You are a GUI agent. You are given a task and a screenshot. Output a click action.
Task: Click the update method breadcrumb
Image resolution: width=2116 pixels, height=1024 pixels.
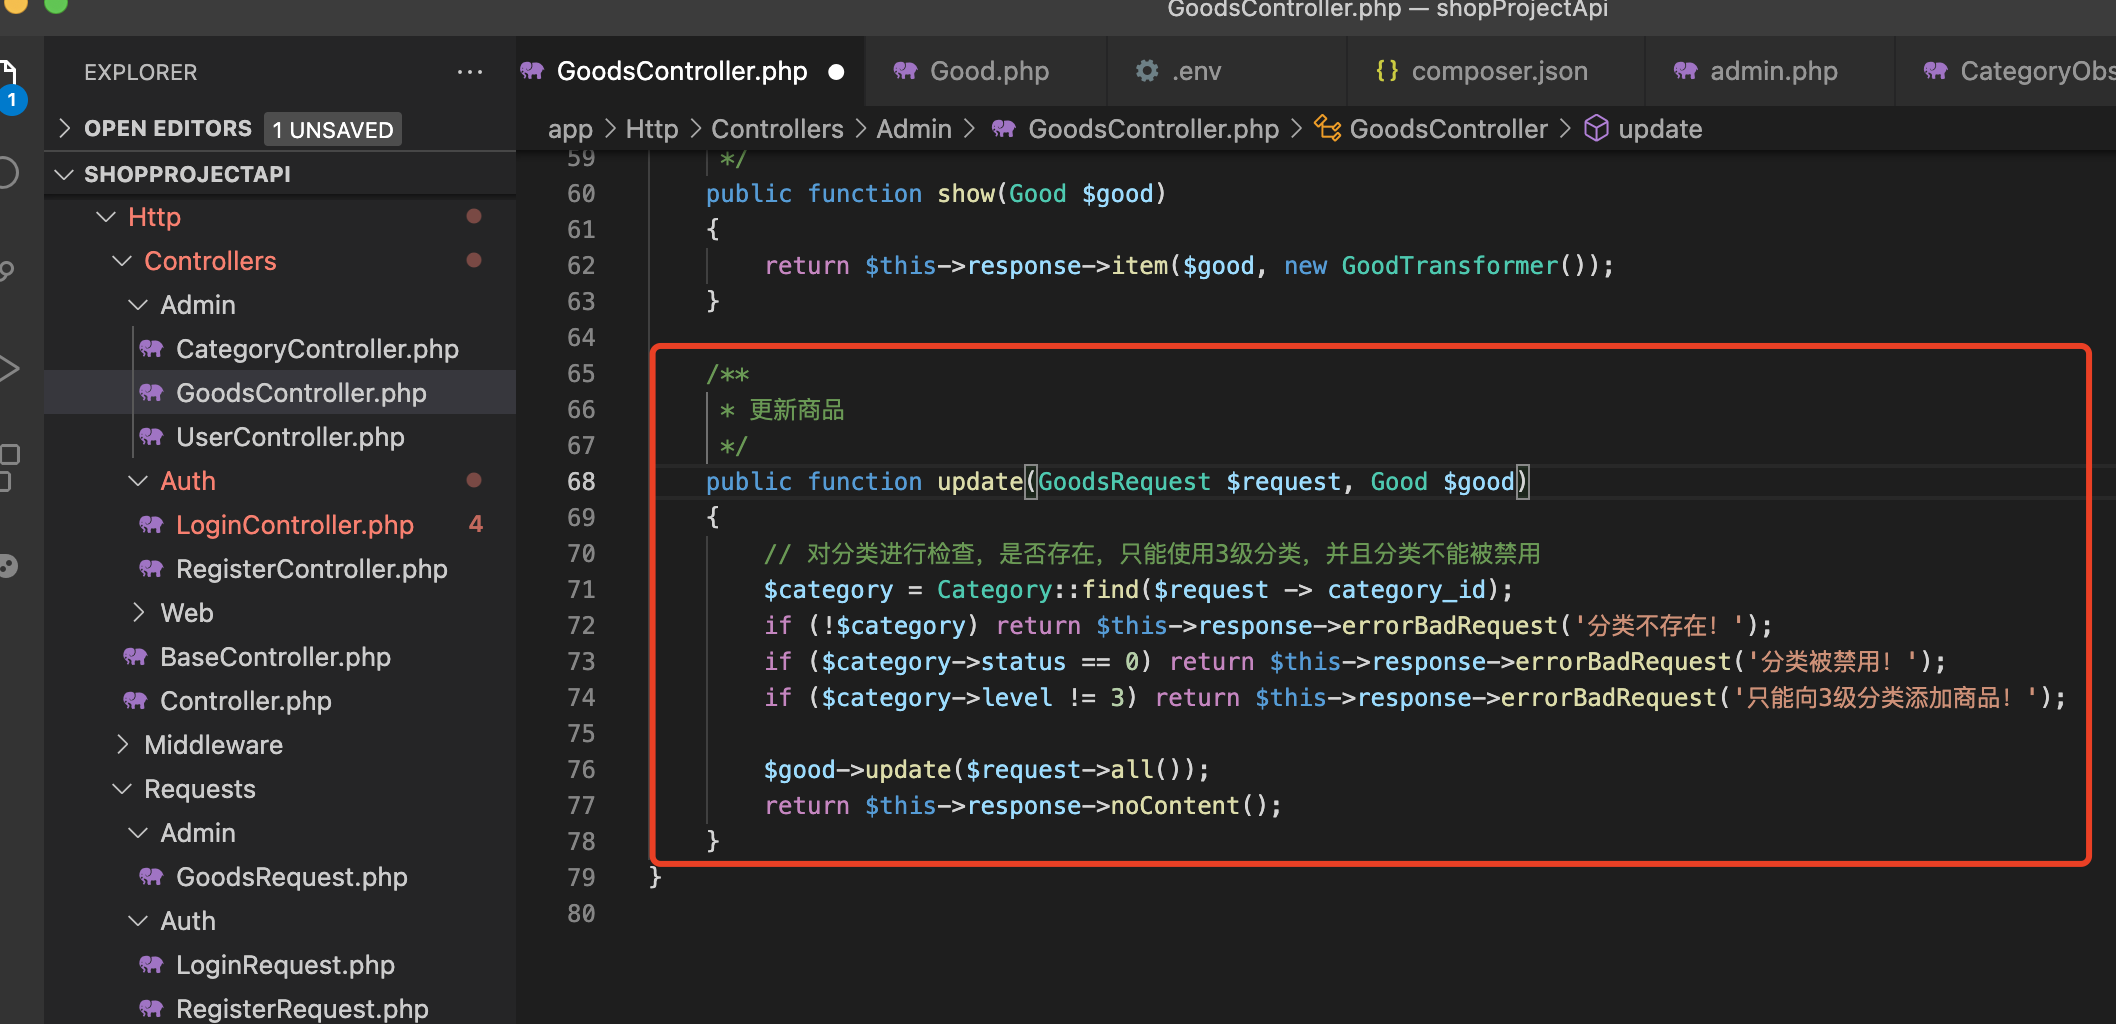tap(1660, 129)
